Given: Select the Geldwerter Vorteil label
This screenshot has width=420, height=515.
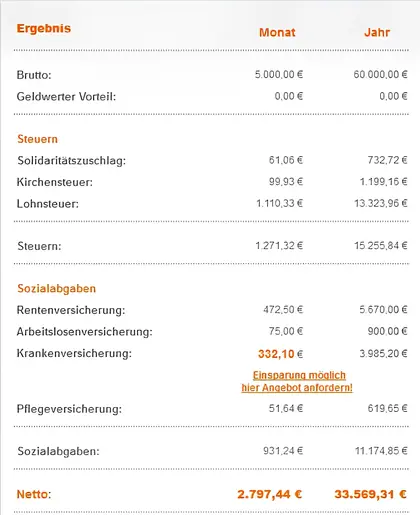Looking at the screenshot, I should pyautogui.click(x=66, y=97).
